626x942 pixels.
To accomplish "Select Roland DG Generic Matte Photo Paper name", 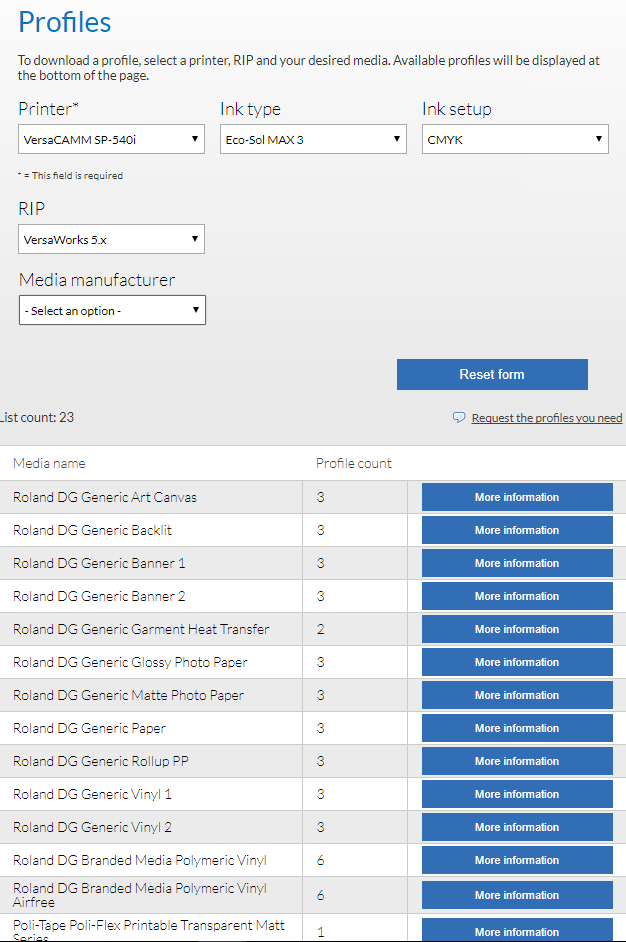I will pyautogui.click(x=129, y=695).
